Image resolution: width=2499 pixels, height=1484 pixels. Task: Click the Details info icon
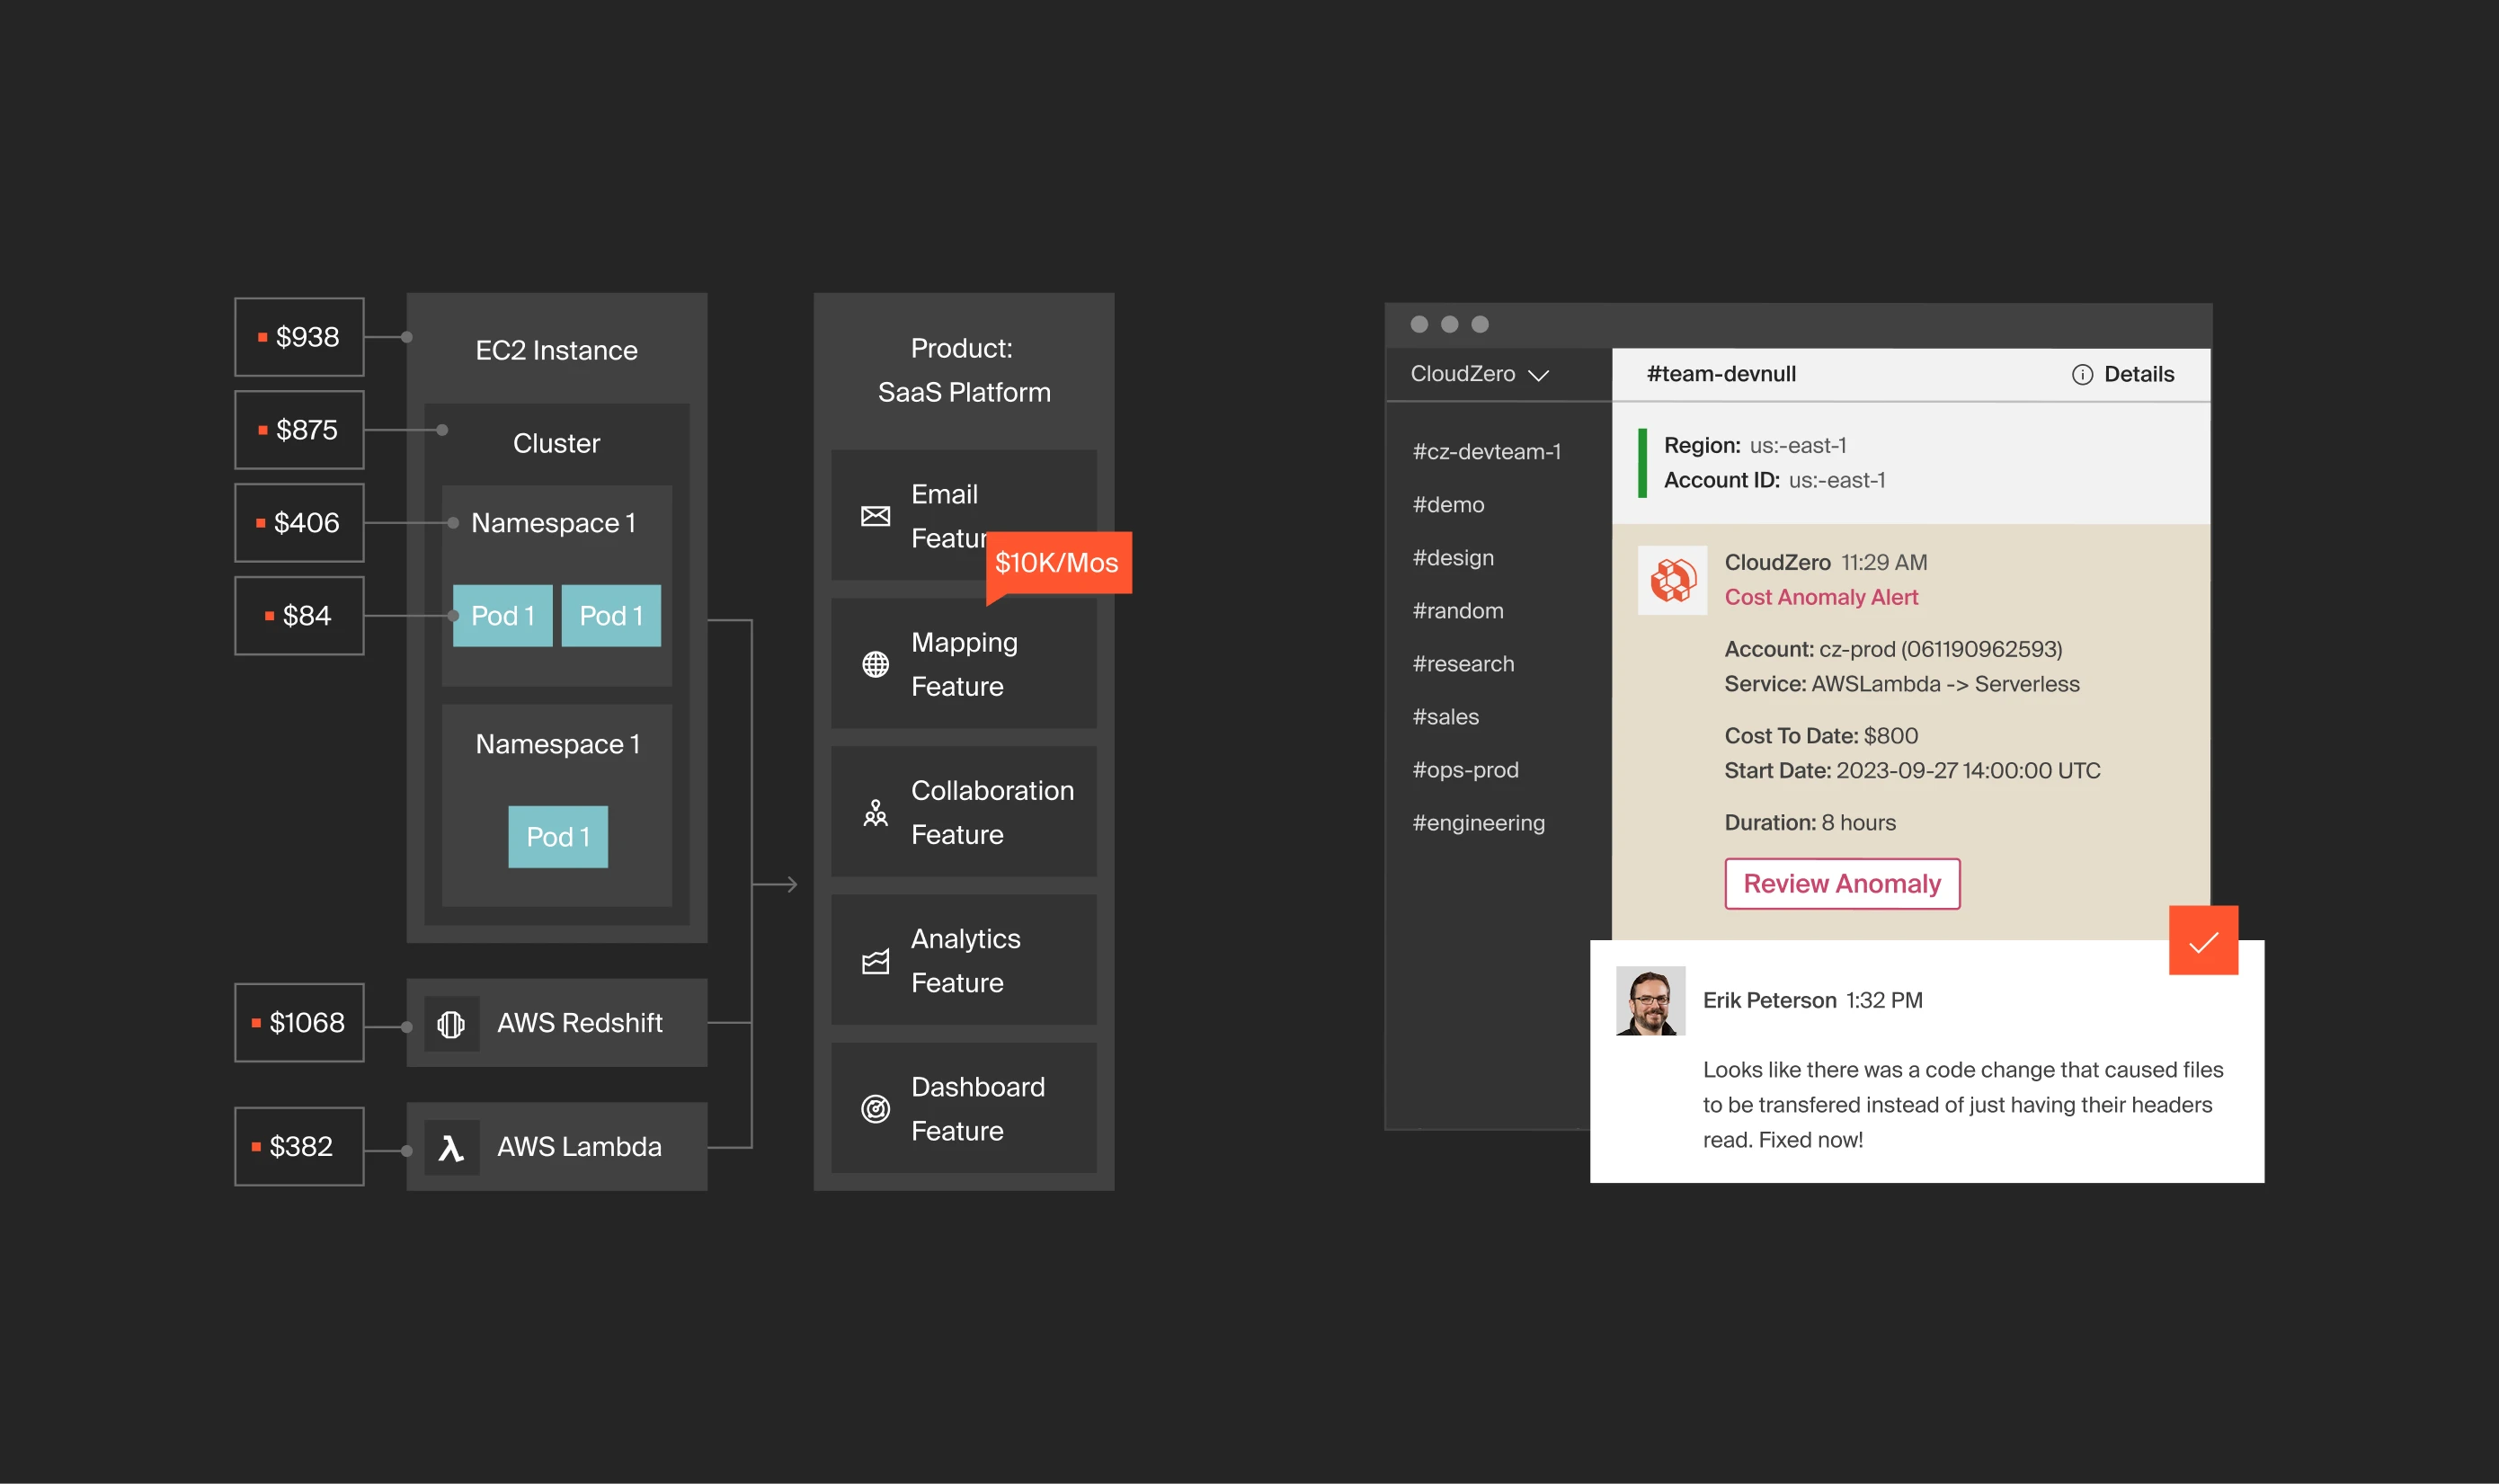pyautogui.click(x=2081, y=375)
